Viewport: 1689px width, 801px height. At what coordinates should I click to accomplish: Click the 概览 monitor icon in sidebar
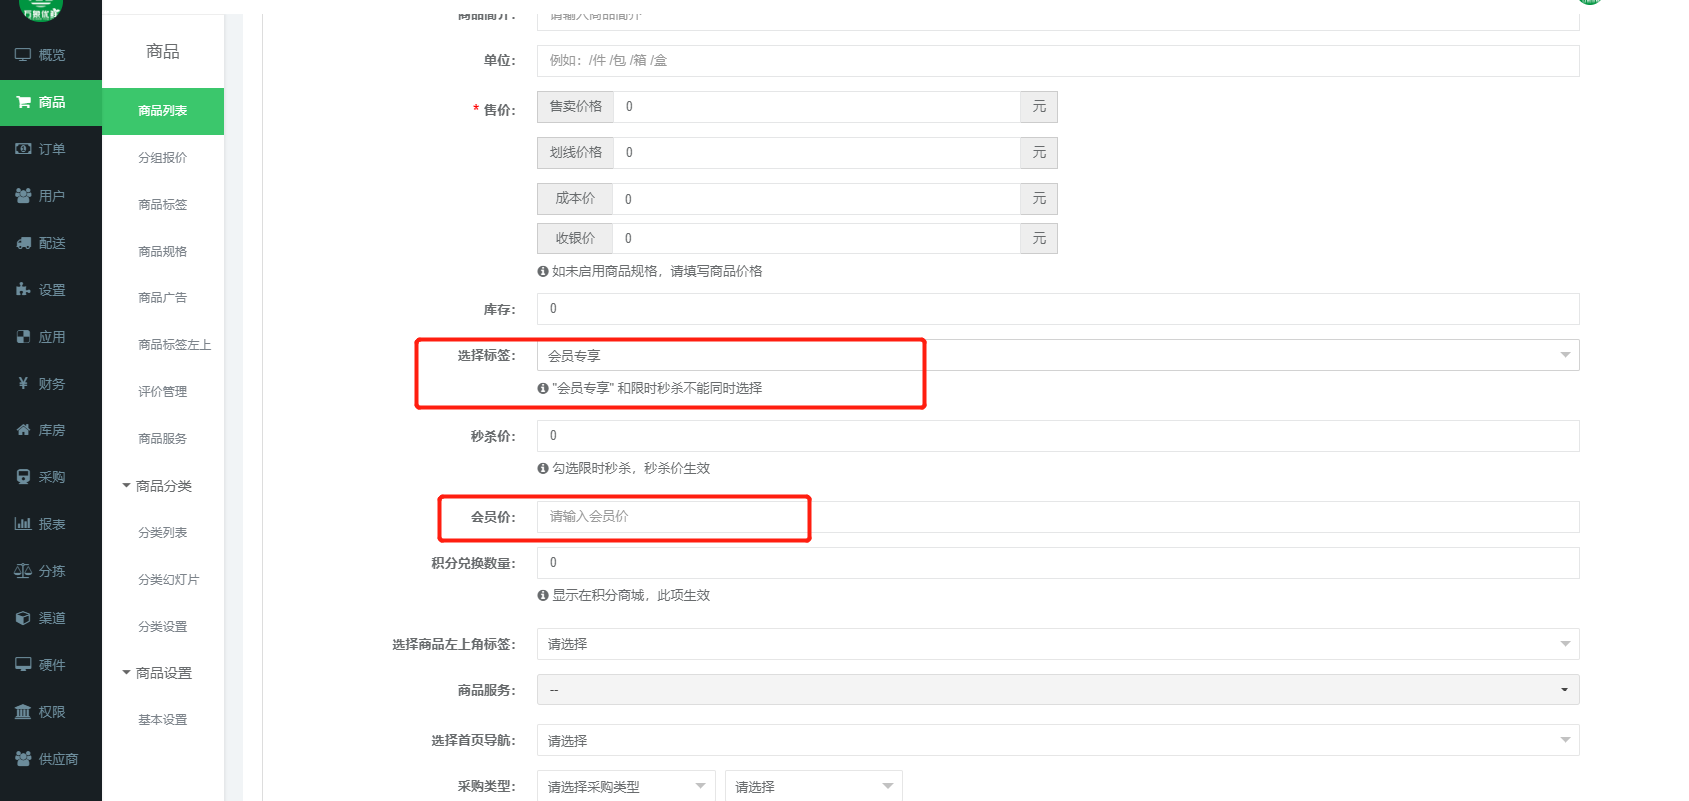(23, 55)
